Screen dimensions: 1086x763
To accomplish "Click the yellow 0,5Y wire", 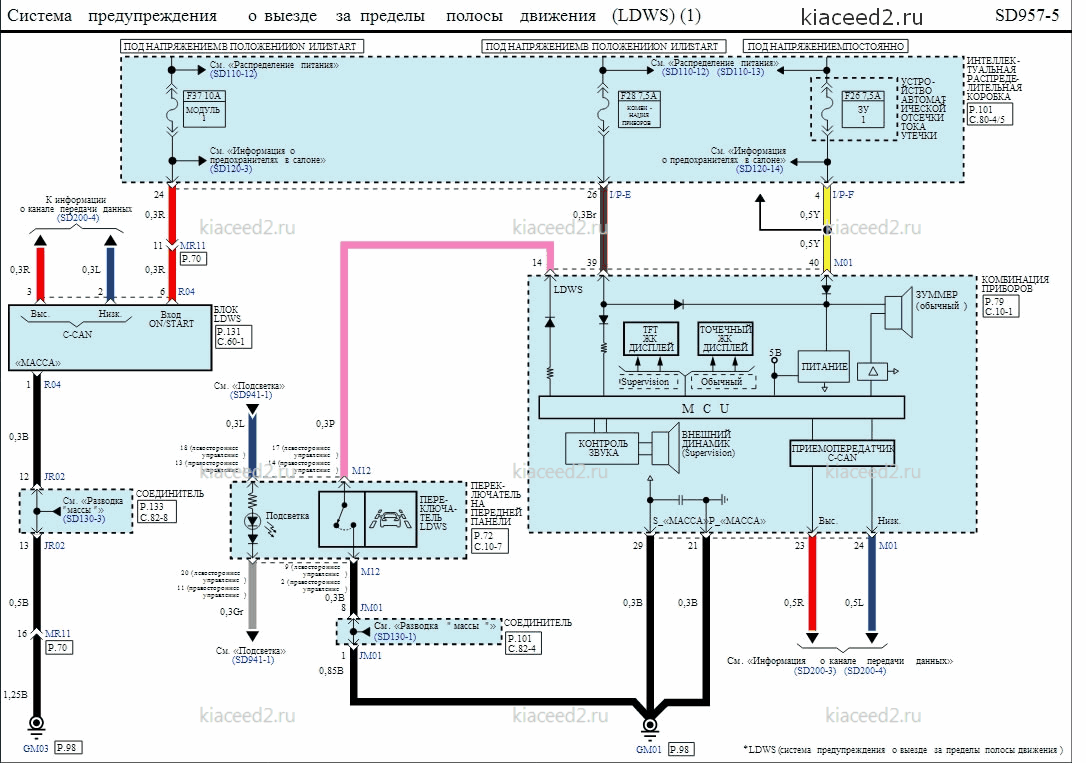I will [826, 228].
